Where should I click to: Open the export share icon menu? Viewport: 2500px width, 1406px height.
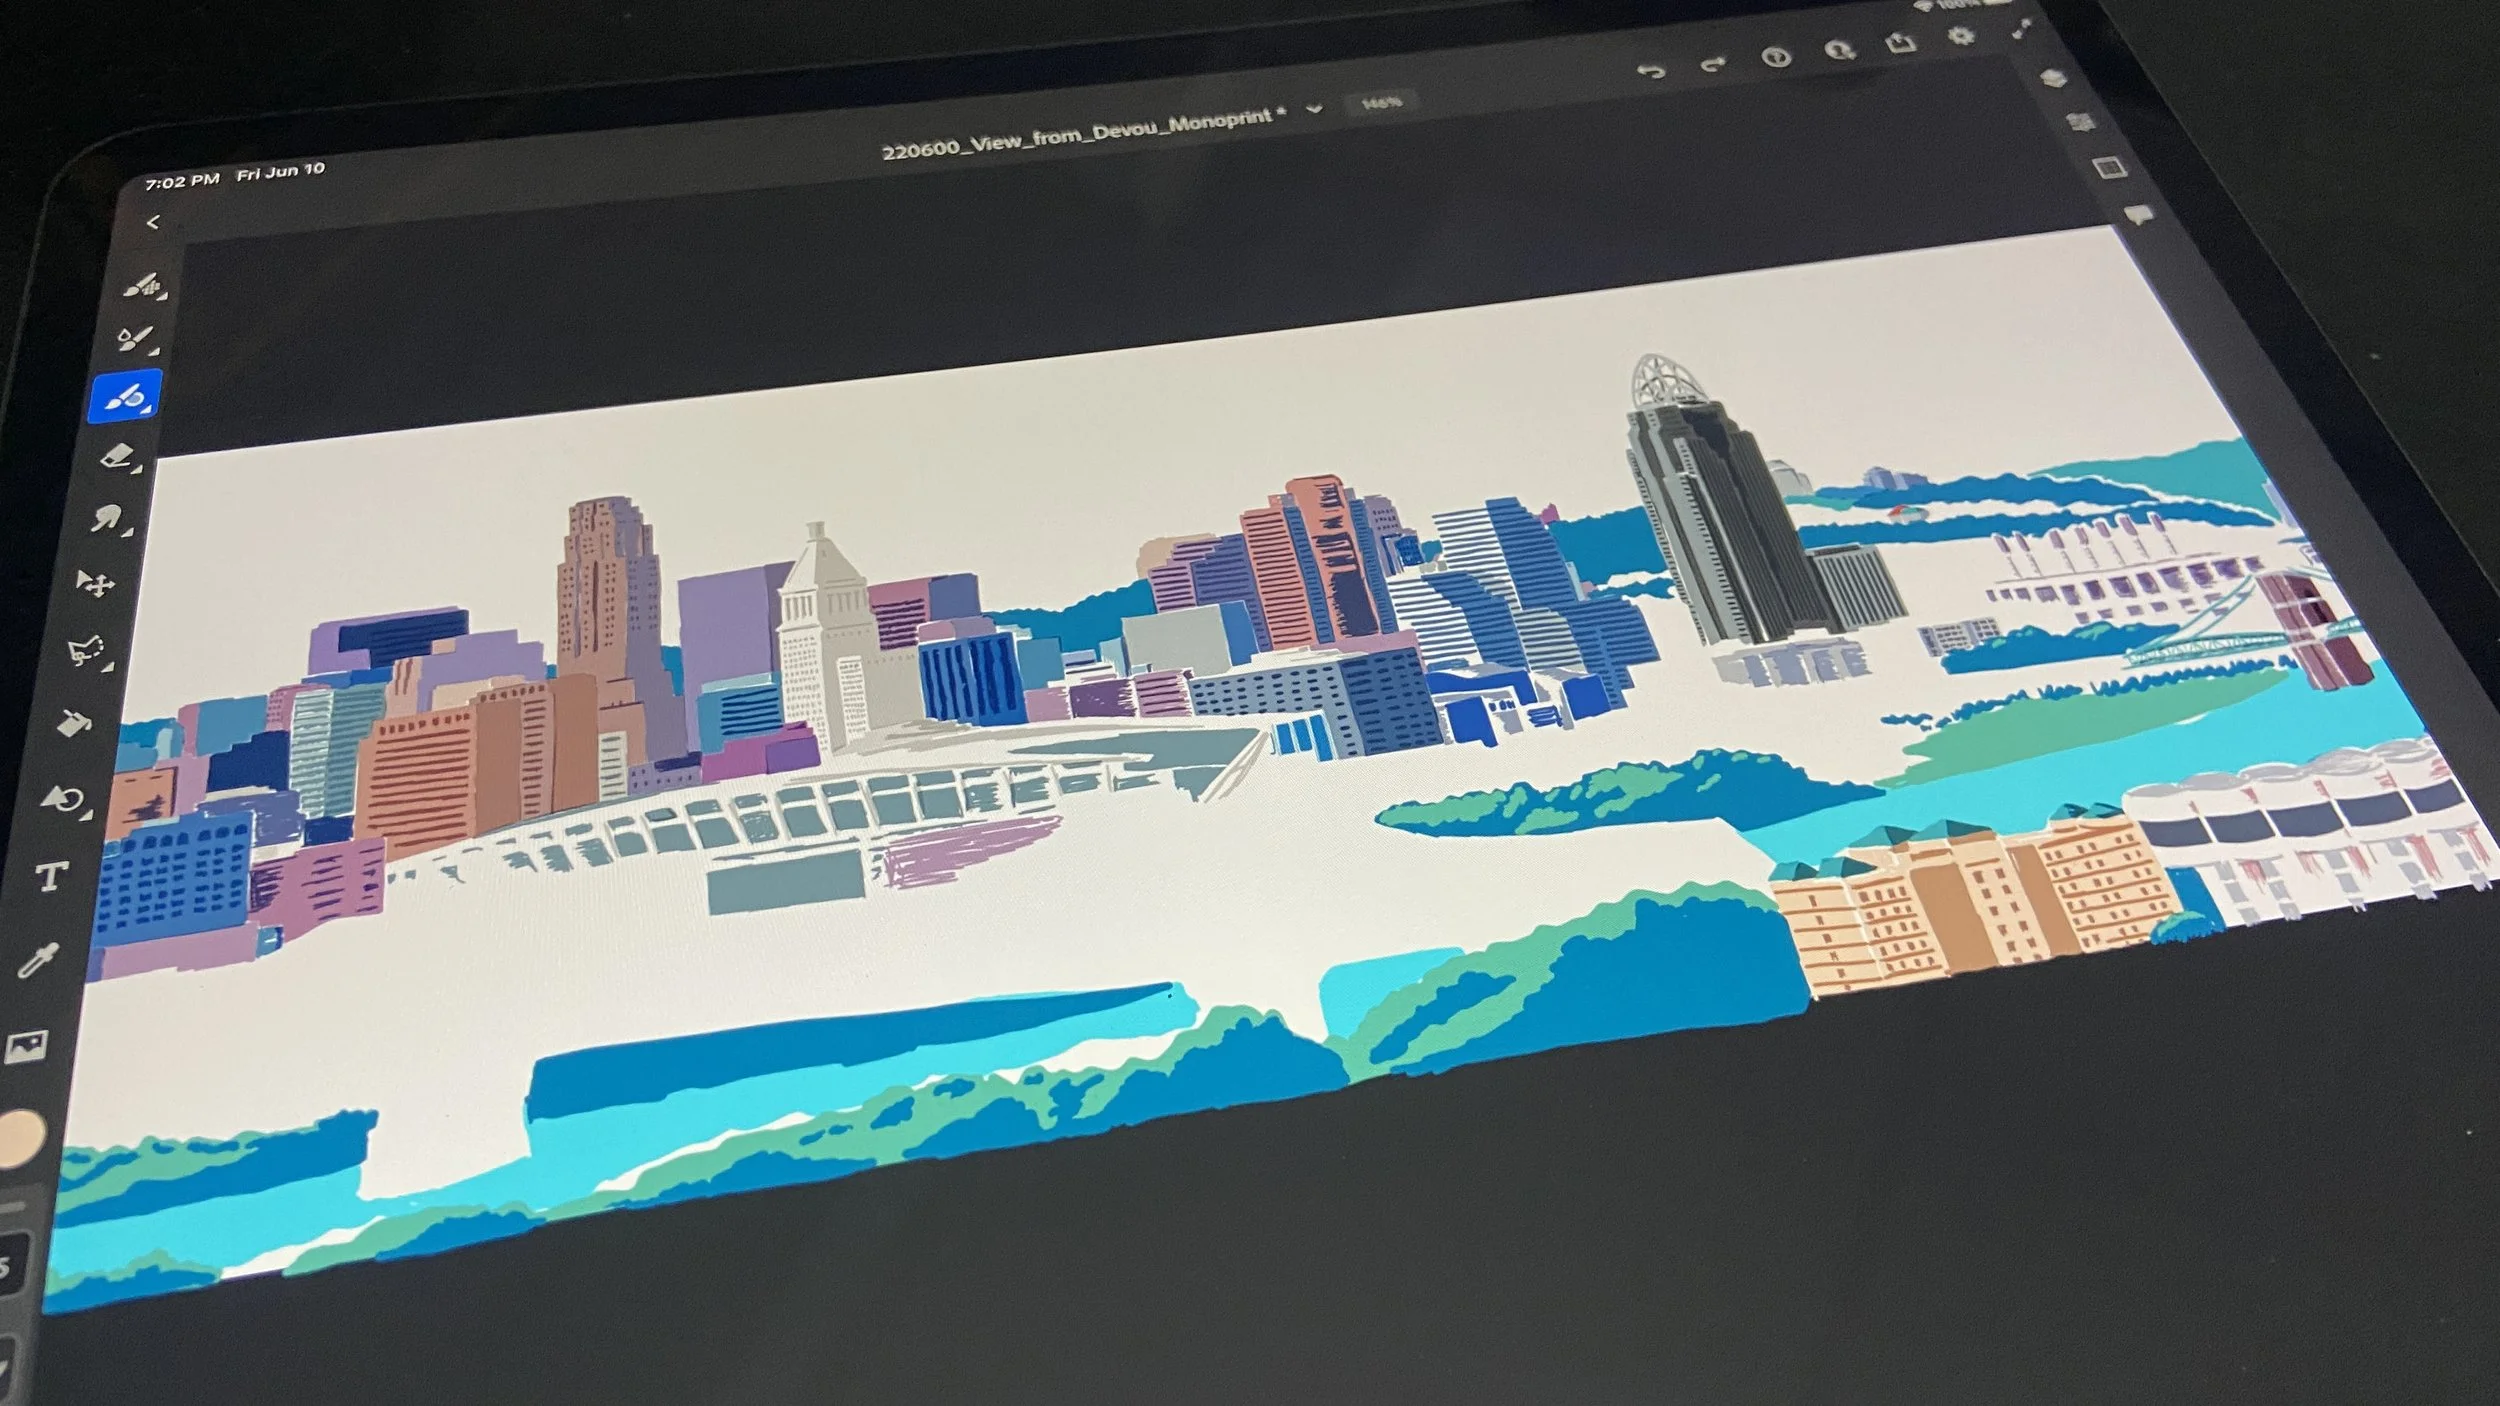1900,43
